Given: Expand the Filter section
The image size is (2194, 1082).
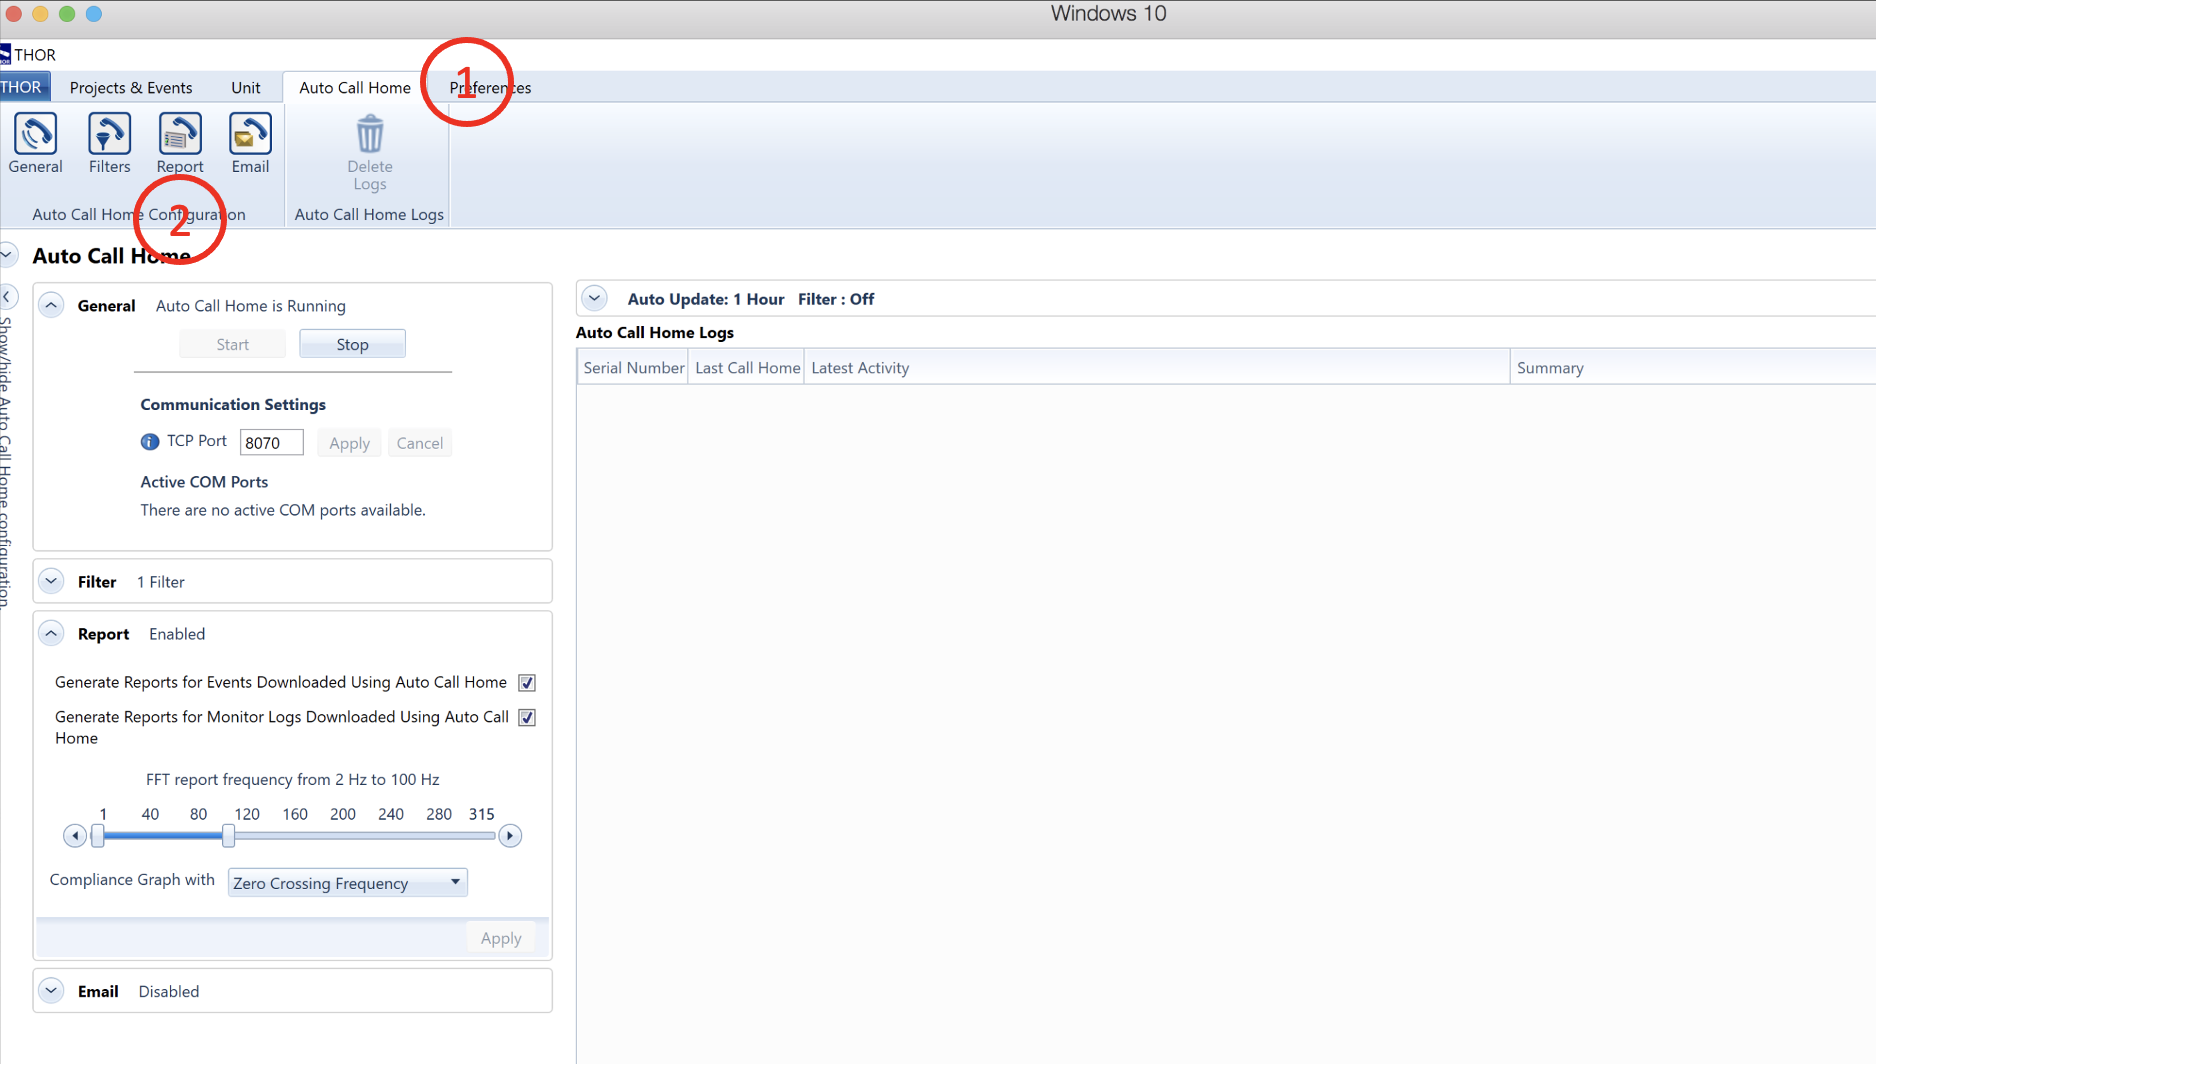Looking at the screenshot, I should pos(51,581).
